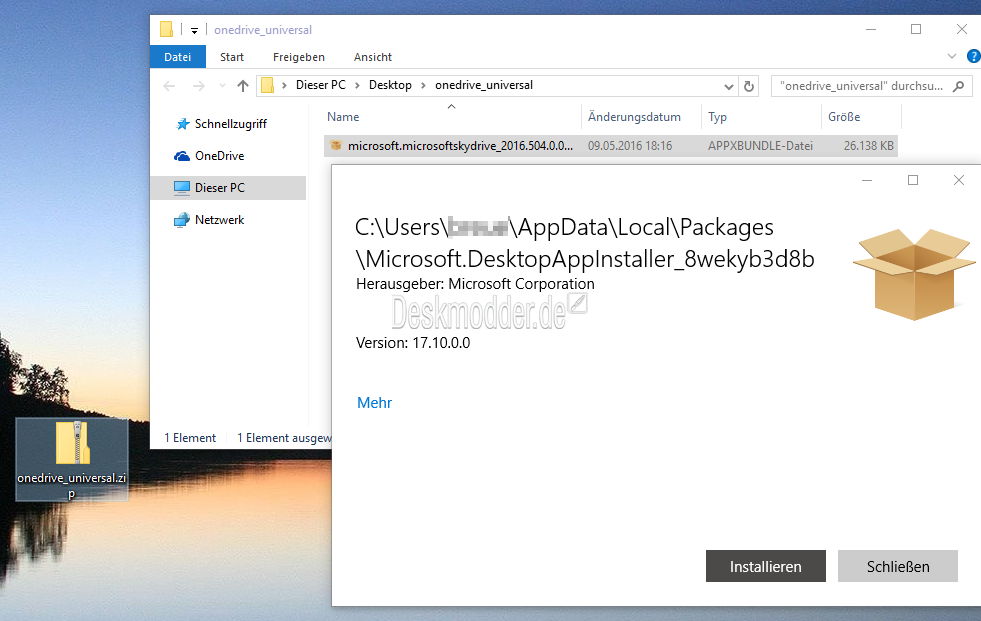Close the onedrive_universal Explorer window

(x=962, y=29)
